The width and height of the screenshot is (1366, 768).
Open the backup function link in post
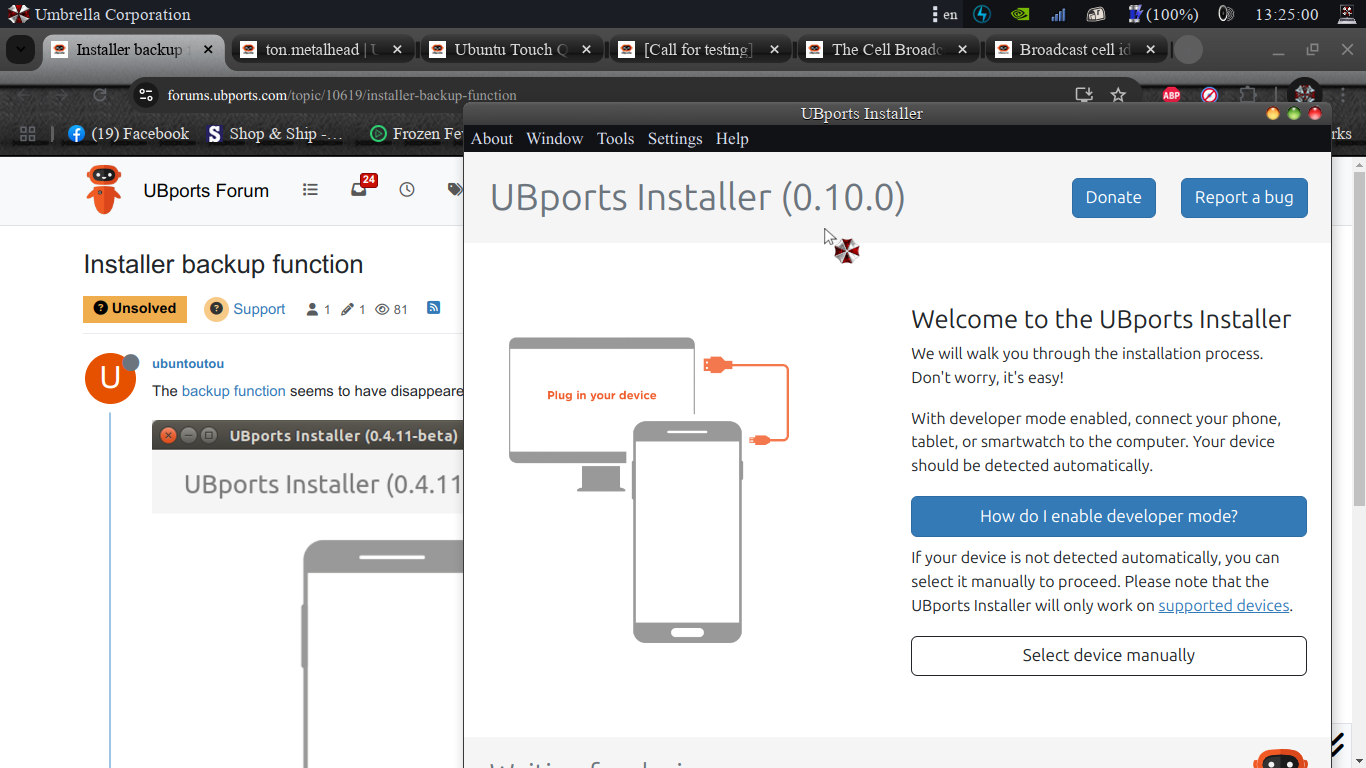point(234,391)
